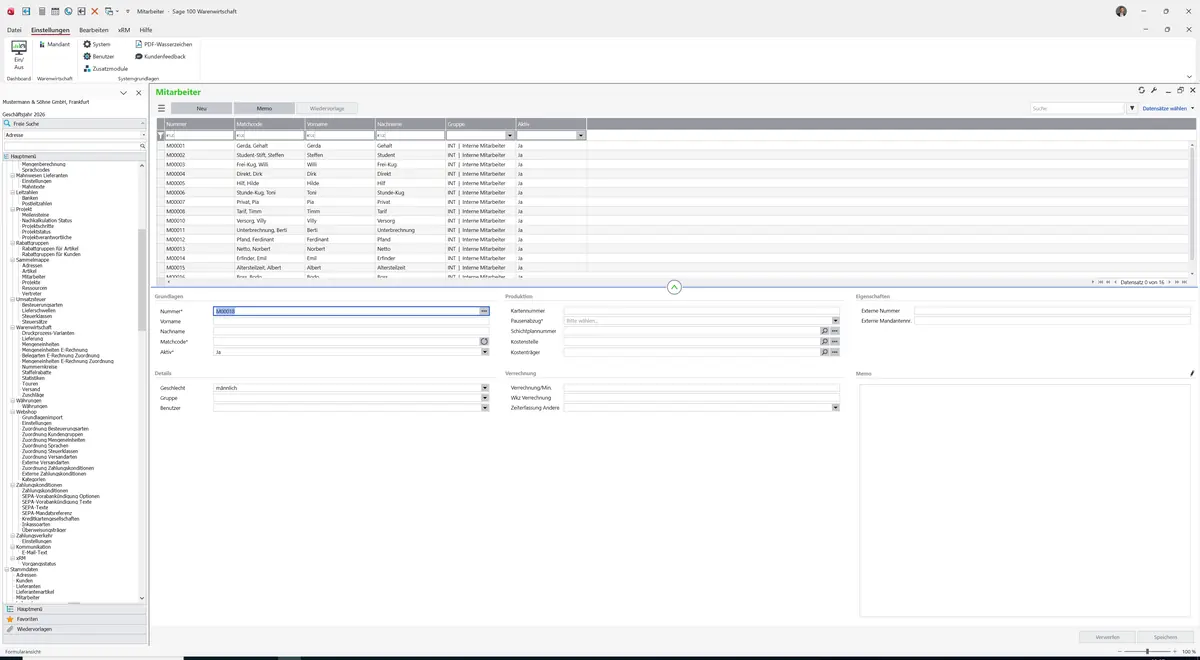Click the ellipsis button next to Nummer field
The image size is (1200, 660).
(484, 311)
